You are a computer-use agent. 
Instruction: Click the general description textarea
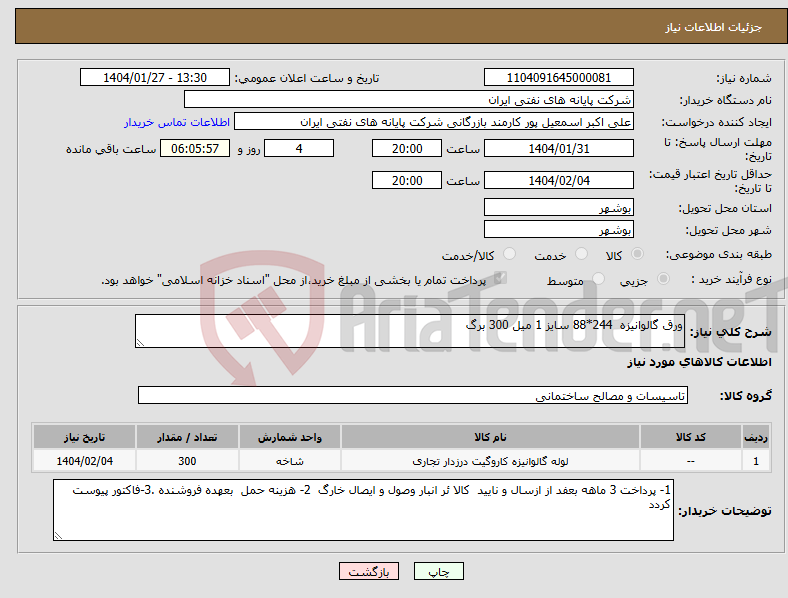click(410, 331)
